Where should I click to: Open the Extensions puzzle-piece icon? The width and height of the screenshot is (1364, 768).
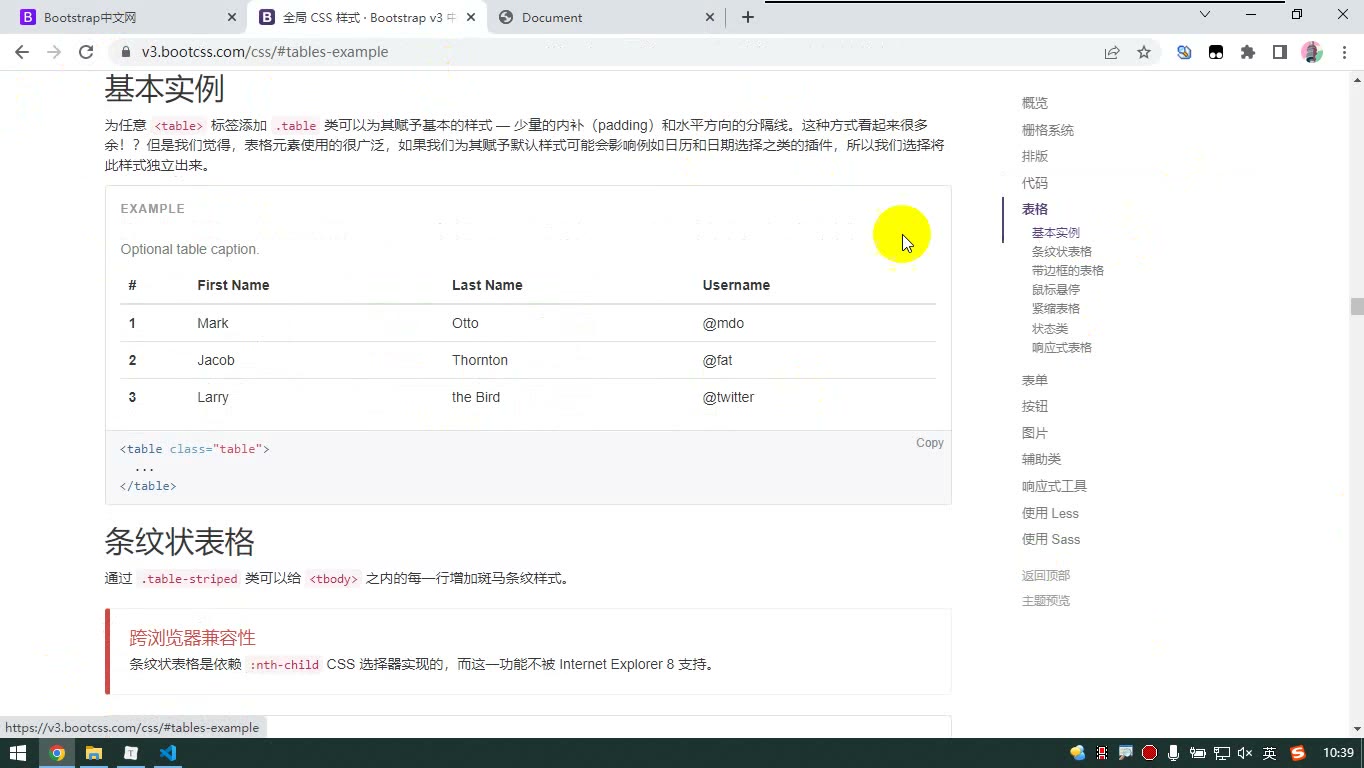tap(1248, 52)
